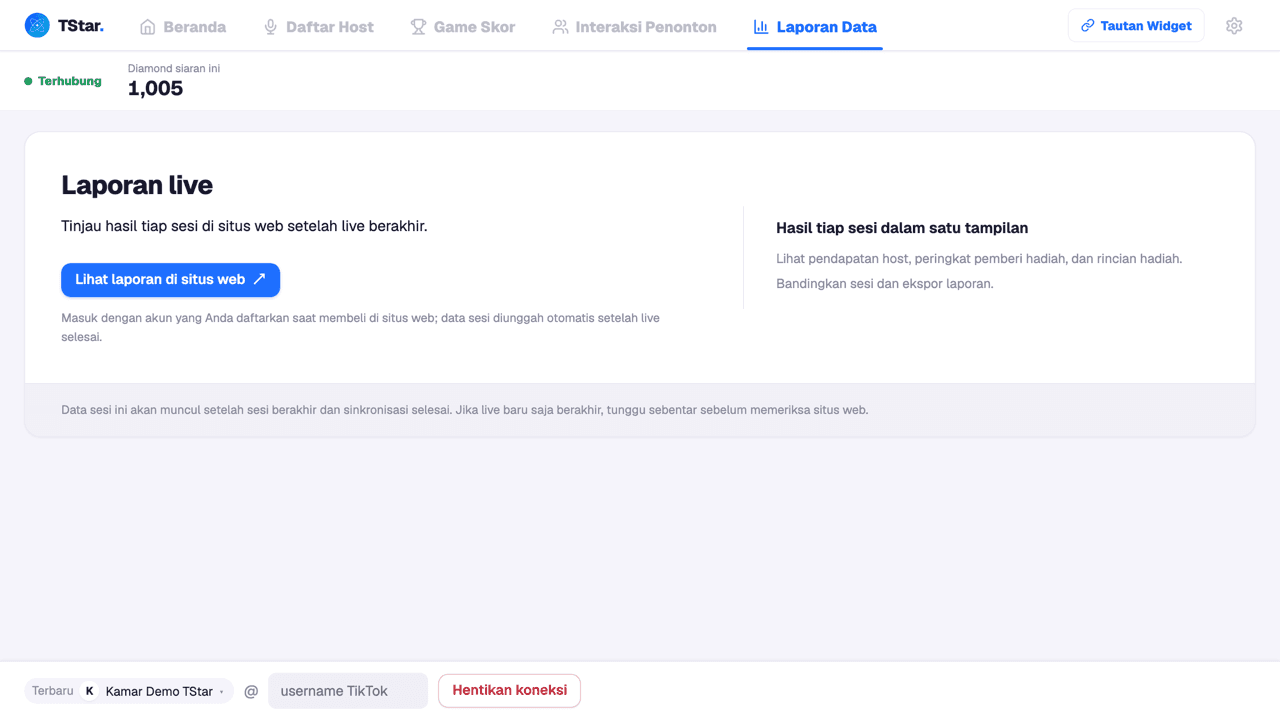
Task: Click the text starting 'Tinjau hasil tiap sesi'
Action: pos(244,226)
